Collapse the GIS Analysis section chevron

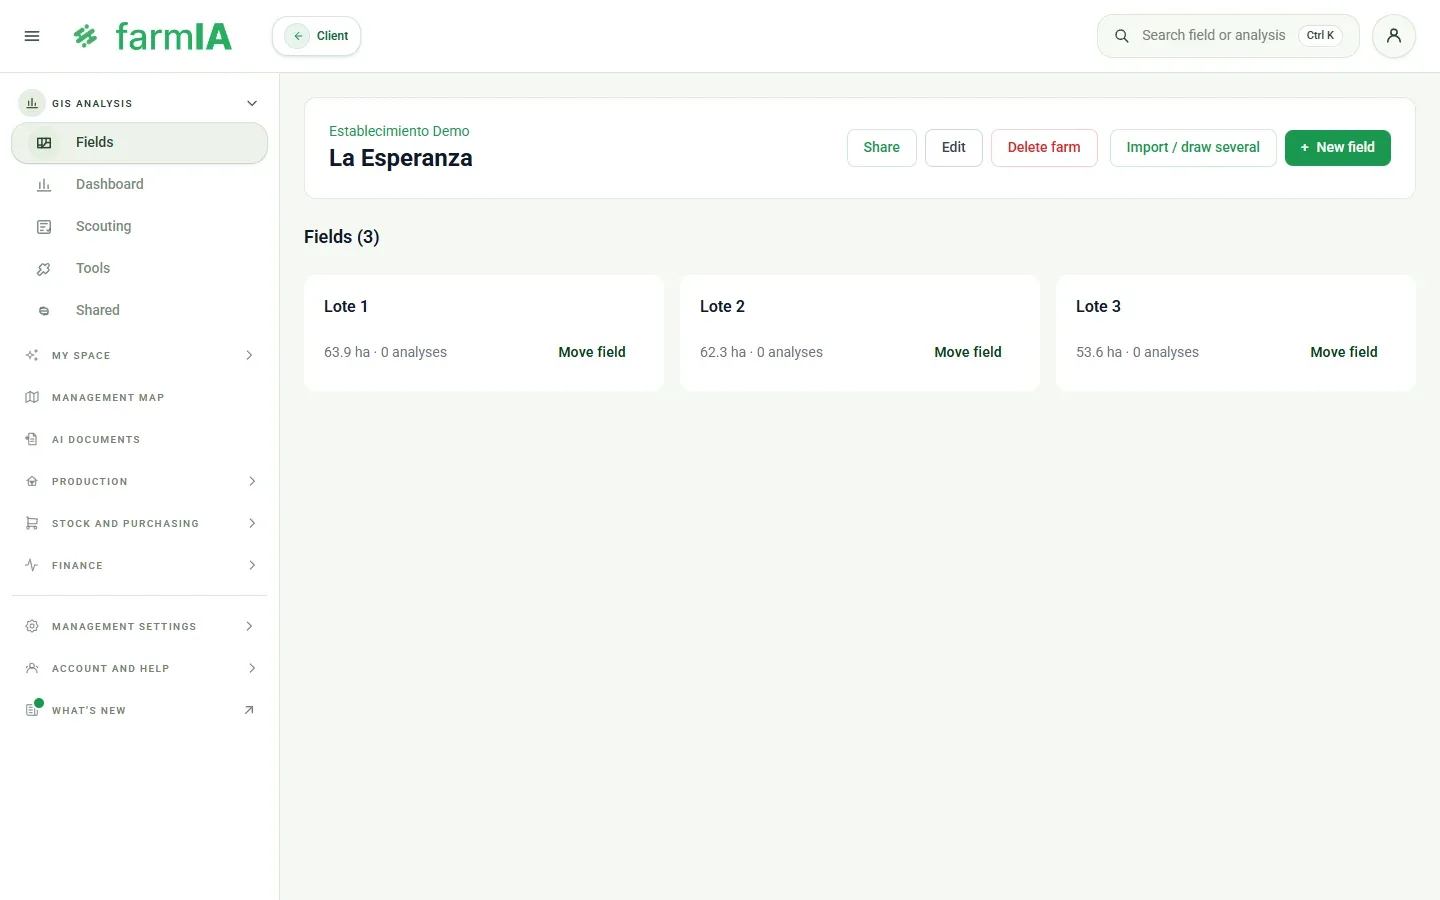click(252, 103)
